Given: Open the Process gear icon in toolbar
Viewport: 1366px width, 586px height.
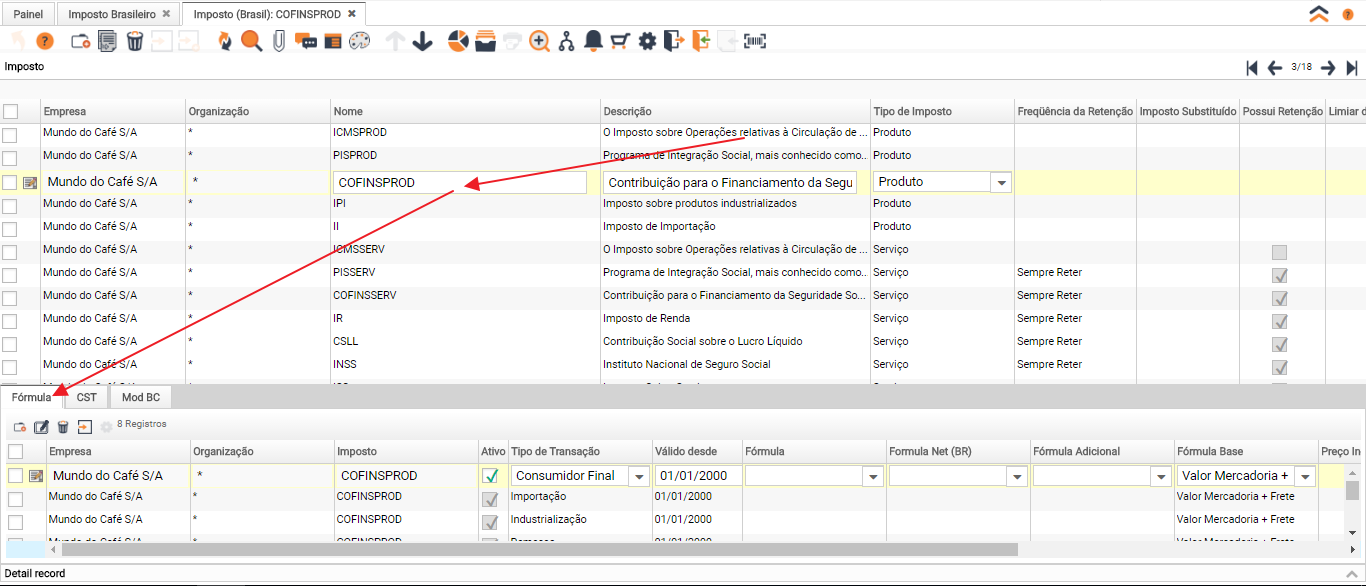Looking at the screenshot, I should click(647, 41).
